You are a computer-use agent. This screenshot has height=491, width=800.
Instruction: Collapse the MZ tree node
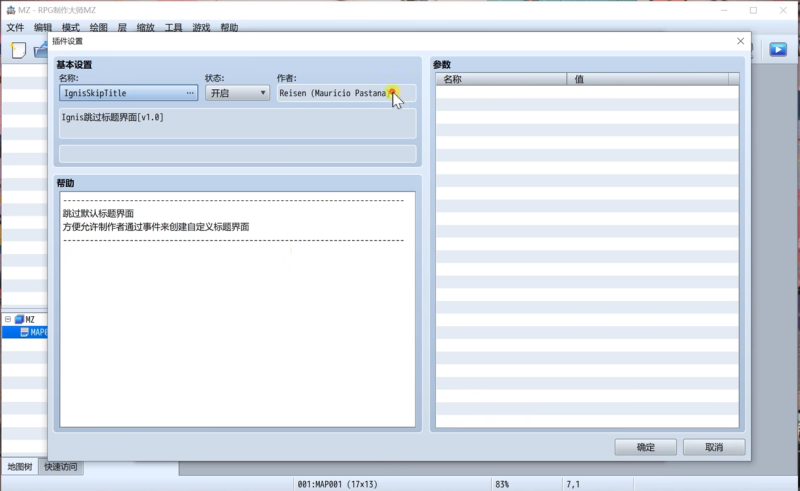(x=8, y=319)
